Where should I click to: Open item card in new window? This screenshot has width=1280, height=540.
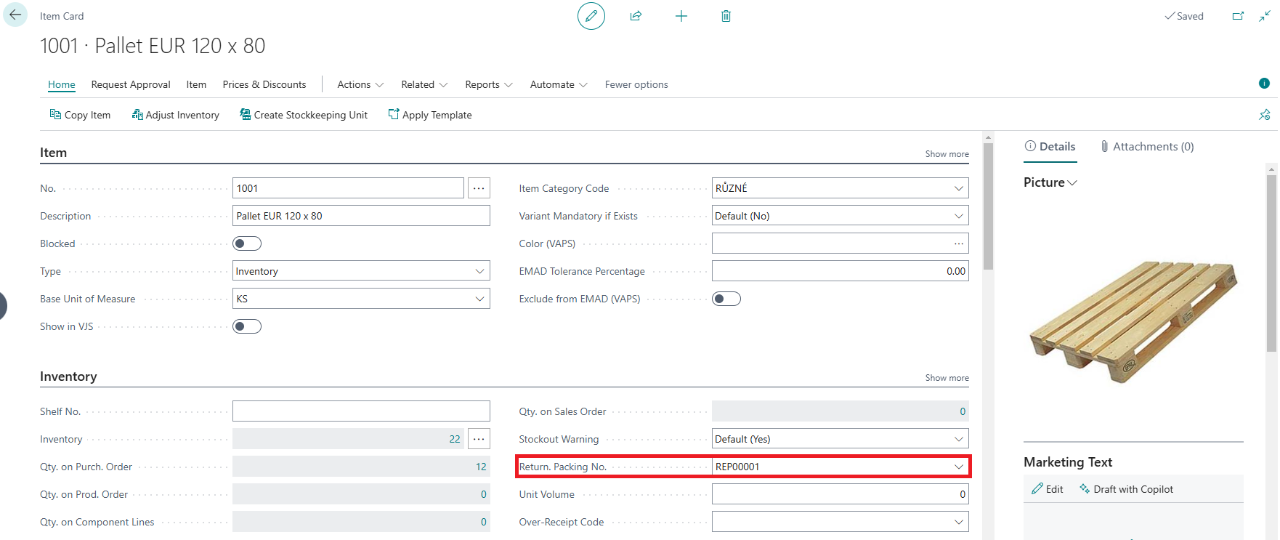pos(1238,16)
